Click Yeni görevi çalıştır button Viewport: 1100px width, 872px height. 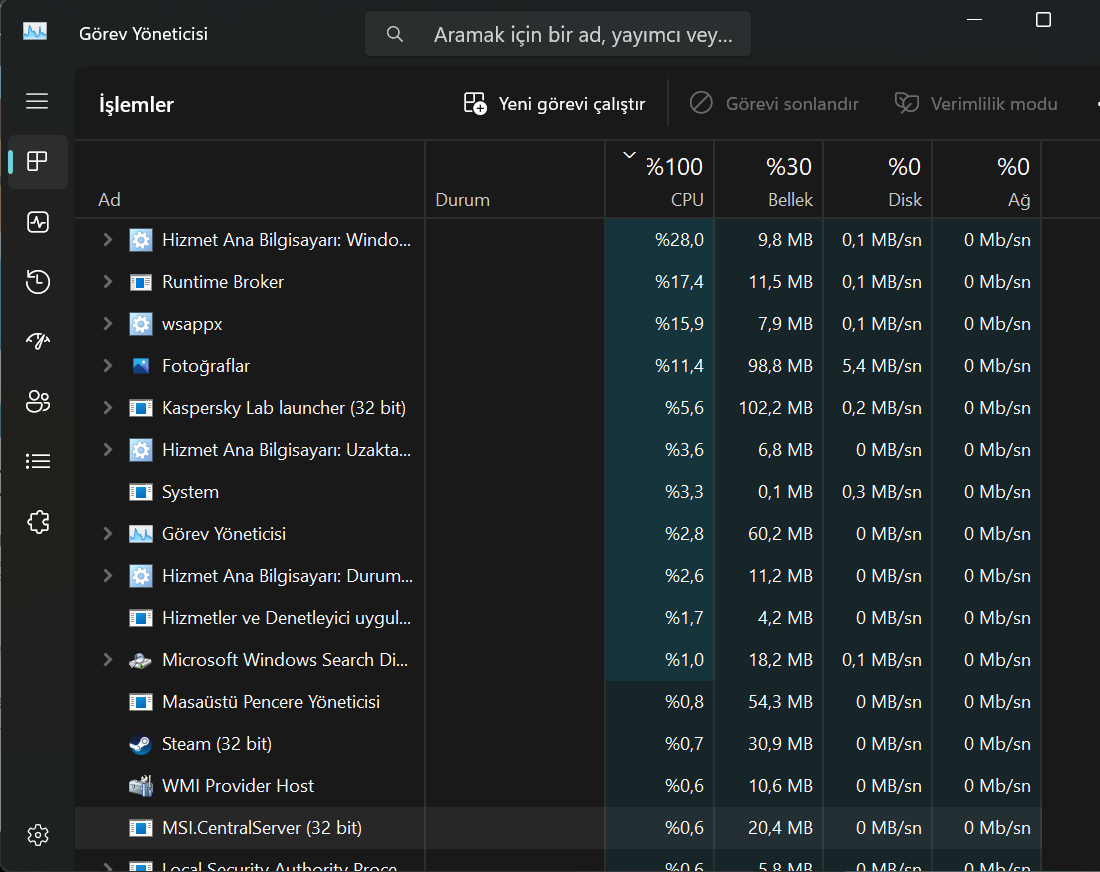coord(554,104)
